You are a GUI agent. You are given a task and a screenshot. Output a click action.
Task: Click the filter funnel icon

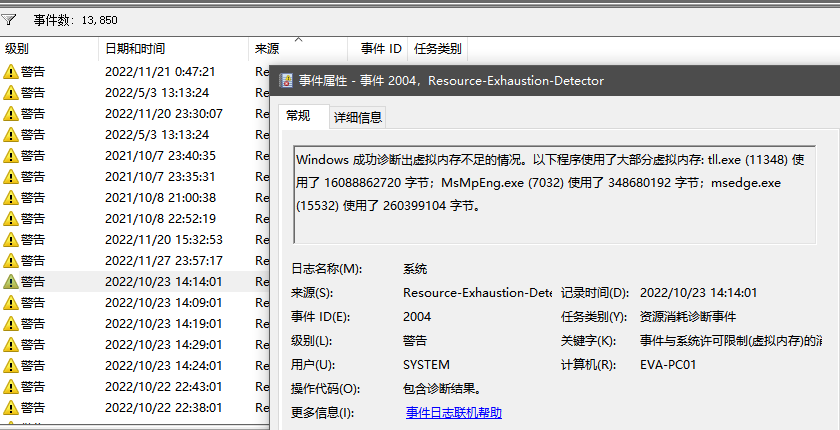tap(9, 19)
